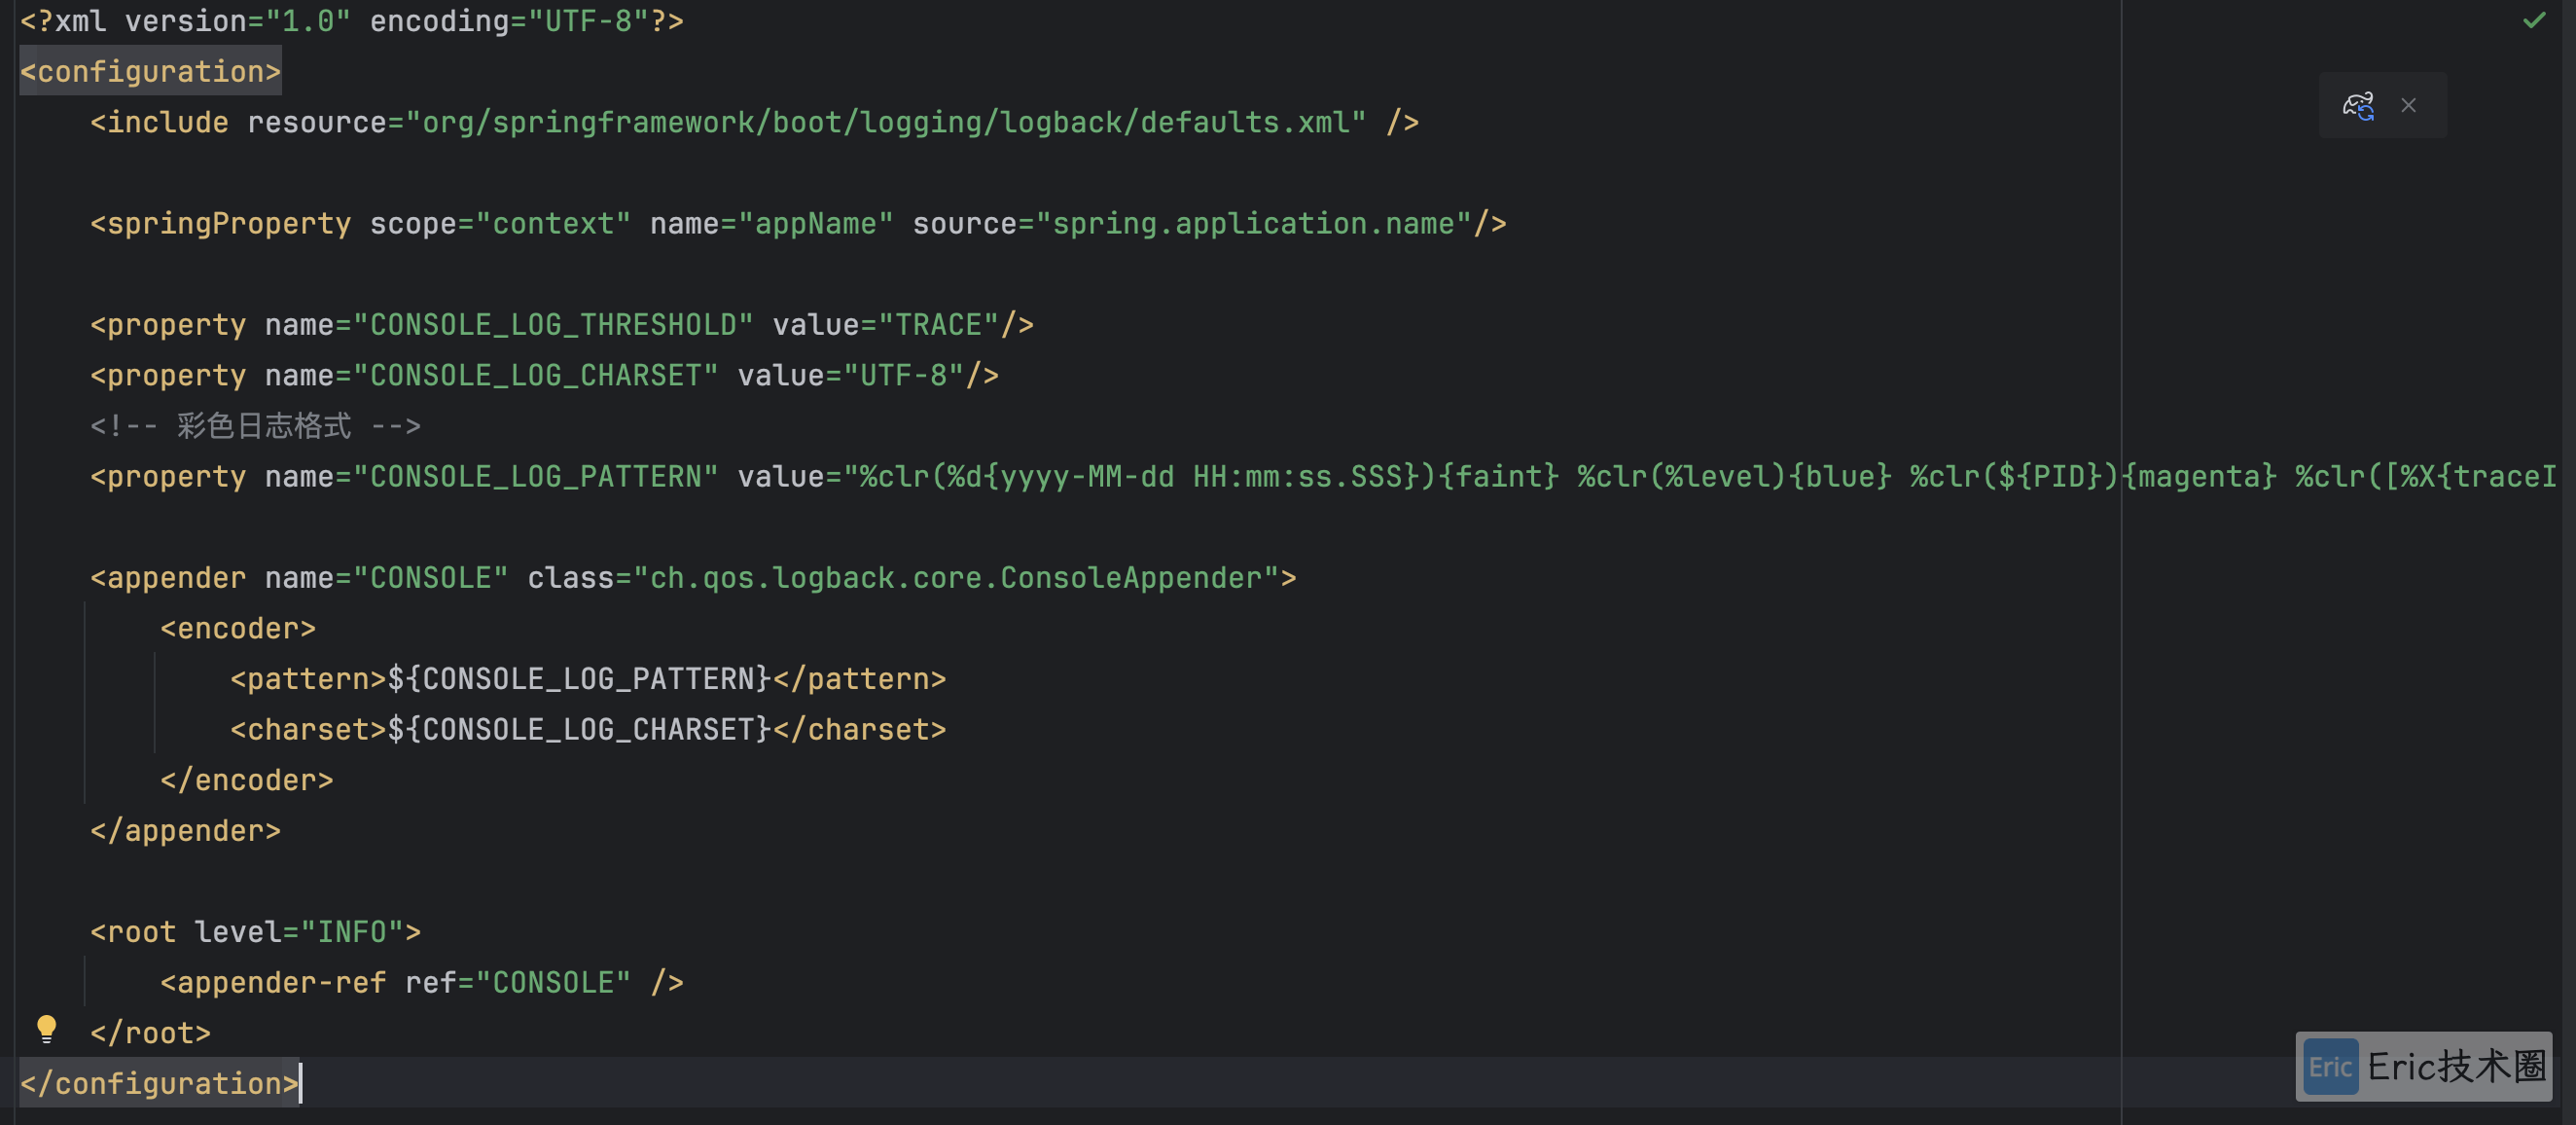Click the Maven reload changes icon
Screen dimensions: 2576x1125
(x=2358, y=106)
